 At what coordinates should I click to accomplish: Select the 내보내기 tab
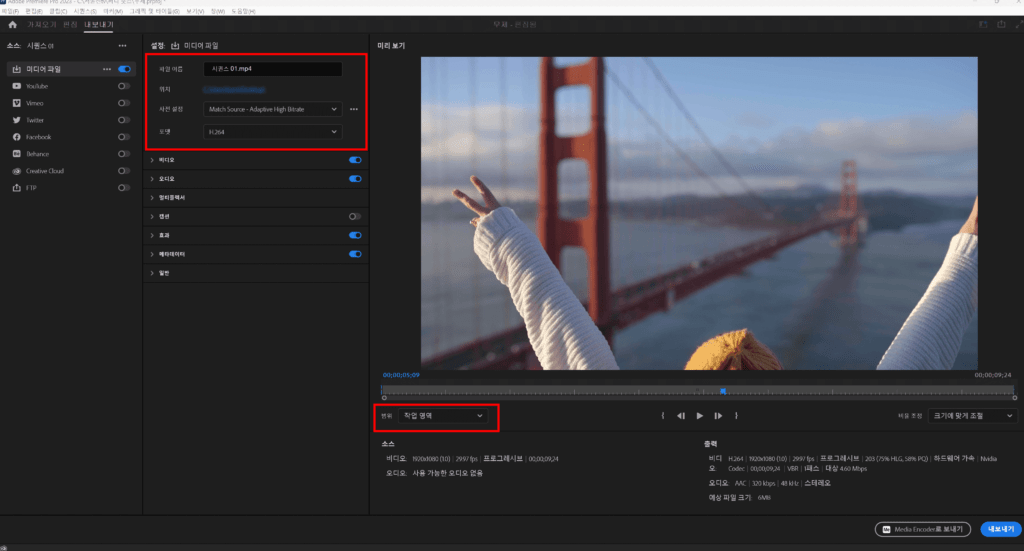[99, 25]
